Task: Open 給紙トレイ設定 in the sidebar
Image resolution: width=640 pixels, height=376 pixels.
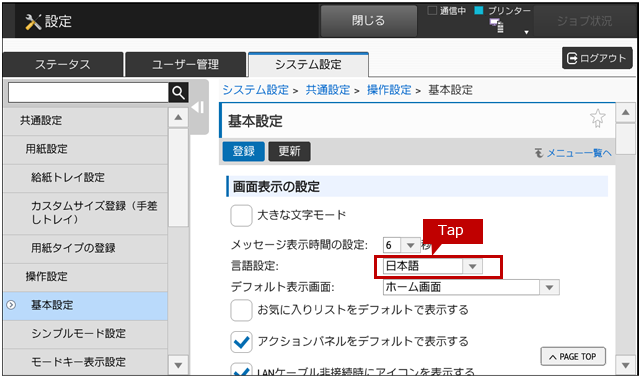Action: click(85, 178)
